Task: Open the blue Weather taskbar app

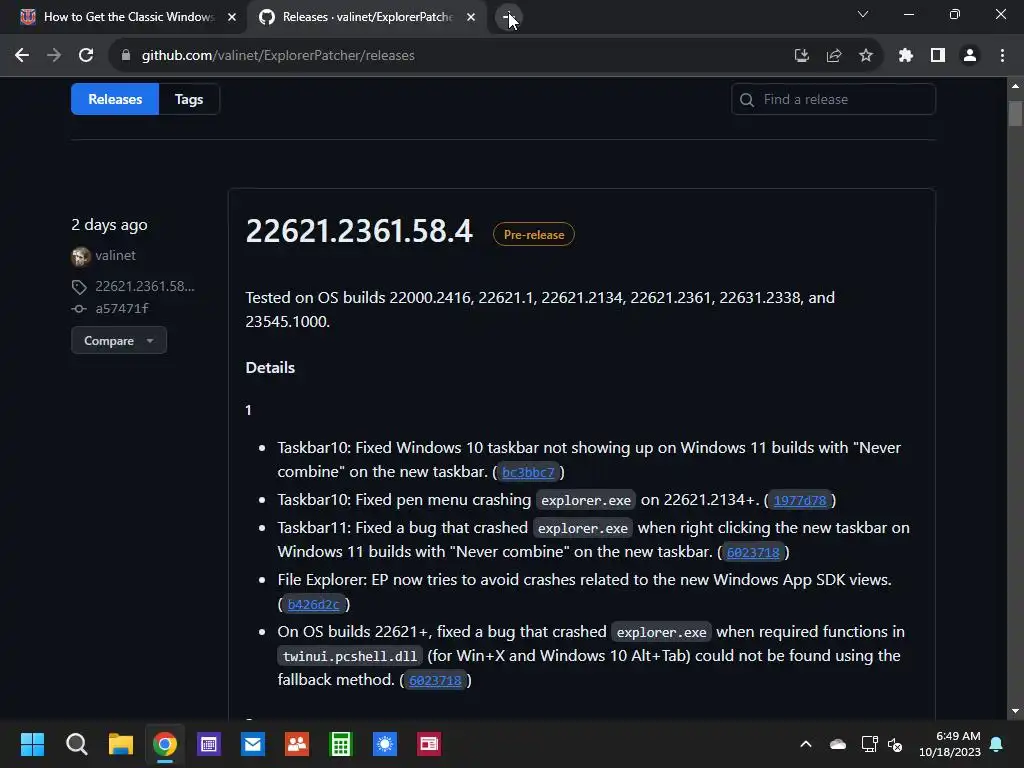Action: click(x=385, y=744)
